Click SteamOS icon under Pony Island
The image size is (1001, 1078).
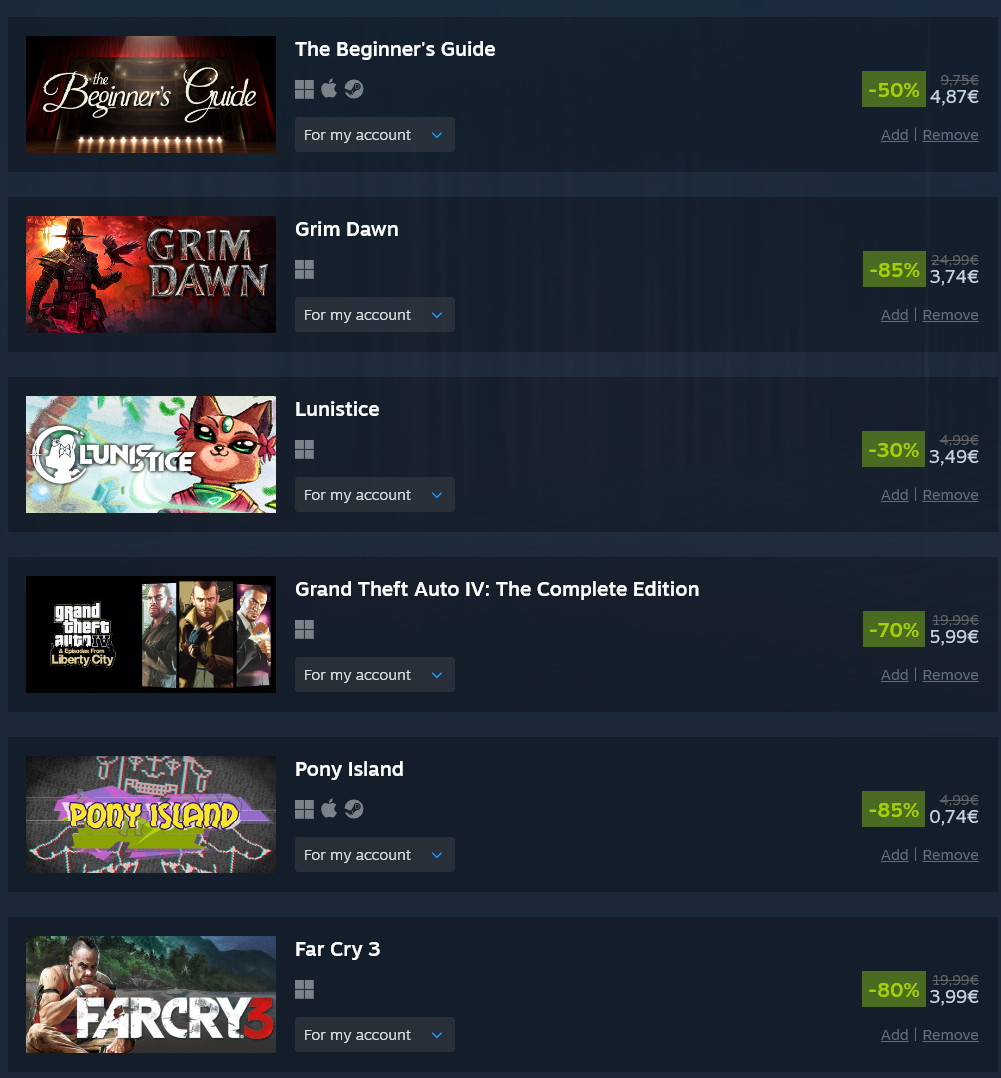354,810
